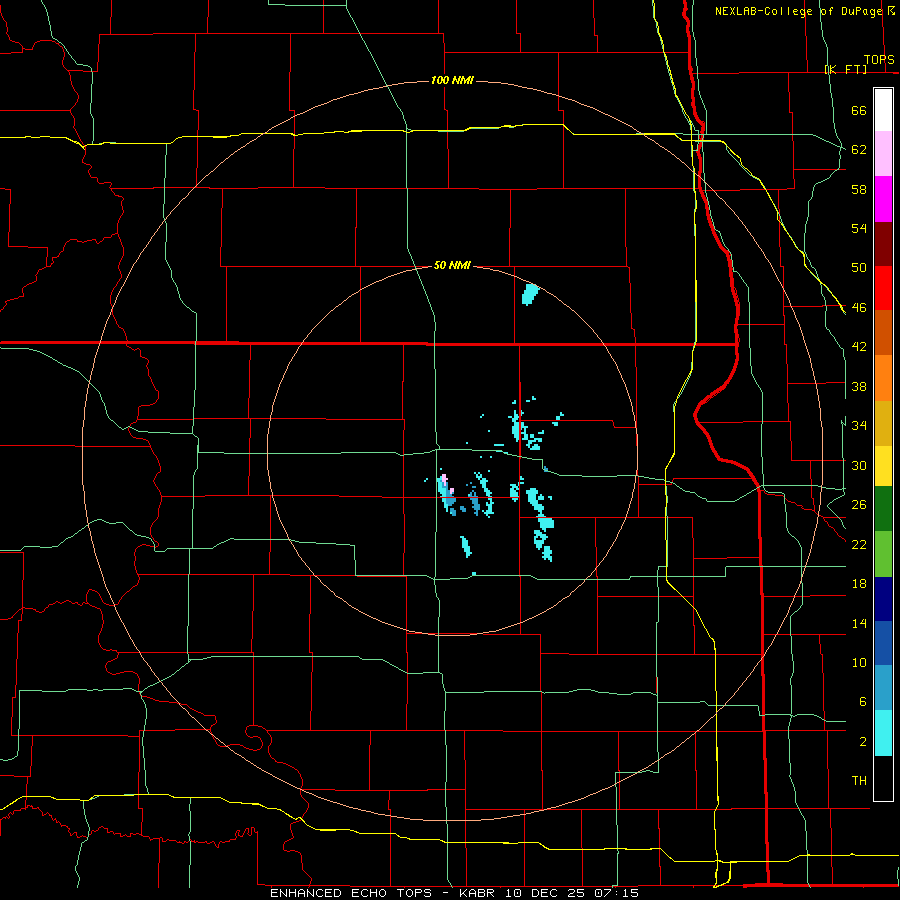The height and width of the screenshot is (900, 900).
Task: Click the dark orange 46 kft swatch
Action: pos(883,333)
